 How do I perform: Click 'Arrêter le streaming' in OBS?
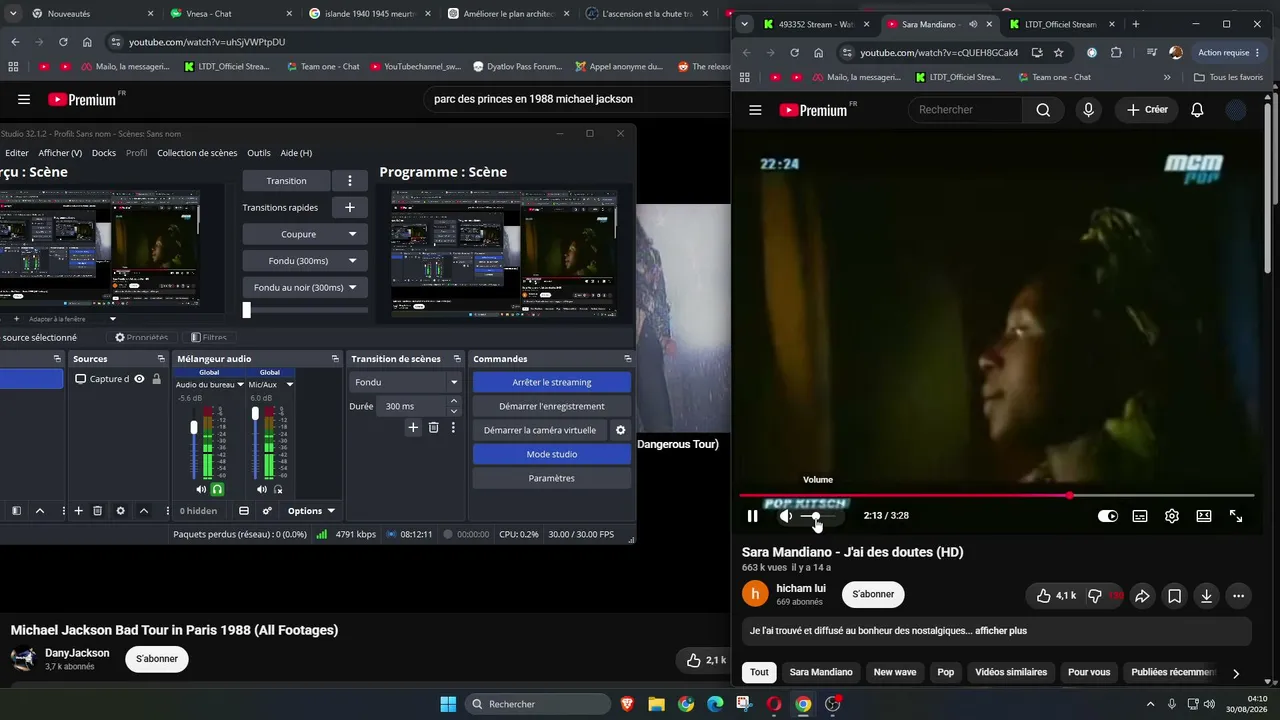pos(552,382)
